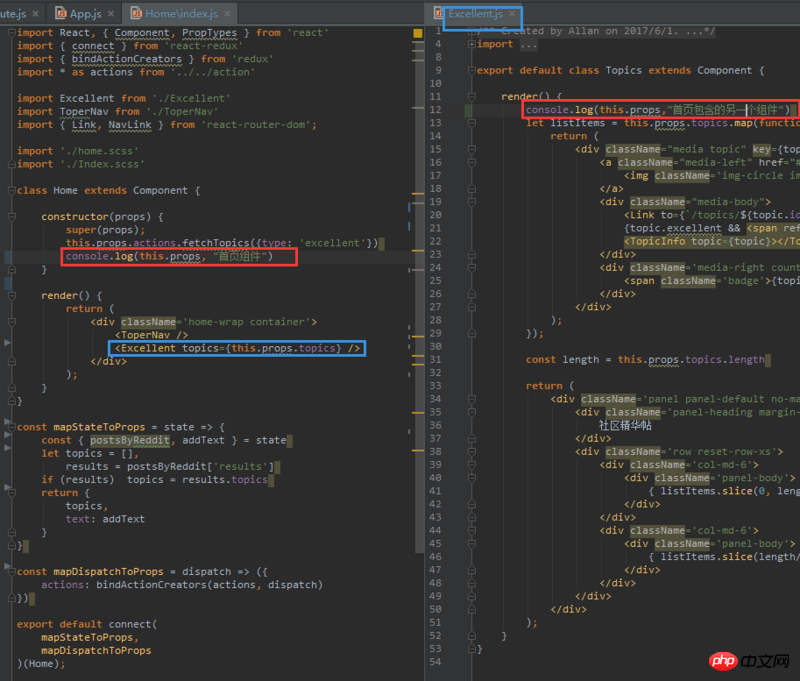Click 'mapDispatchToProps' in the const declaration
Viewport: 800px width, 681px height.
click(108, 572)
